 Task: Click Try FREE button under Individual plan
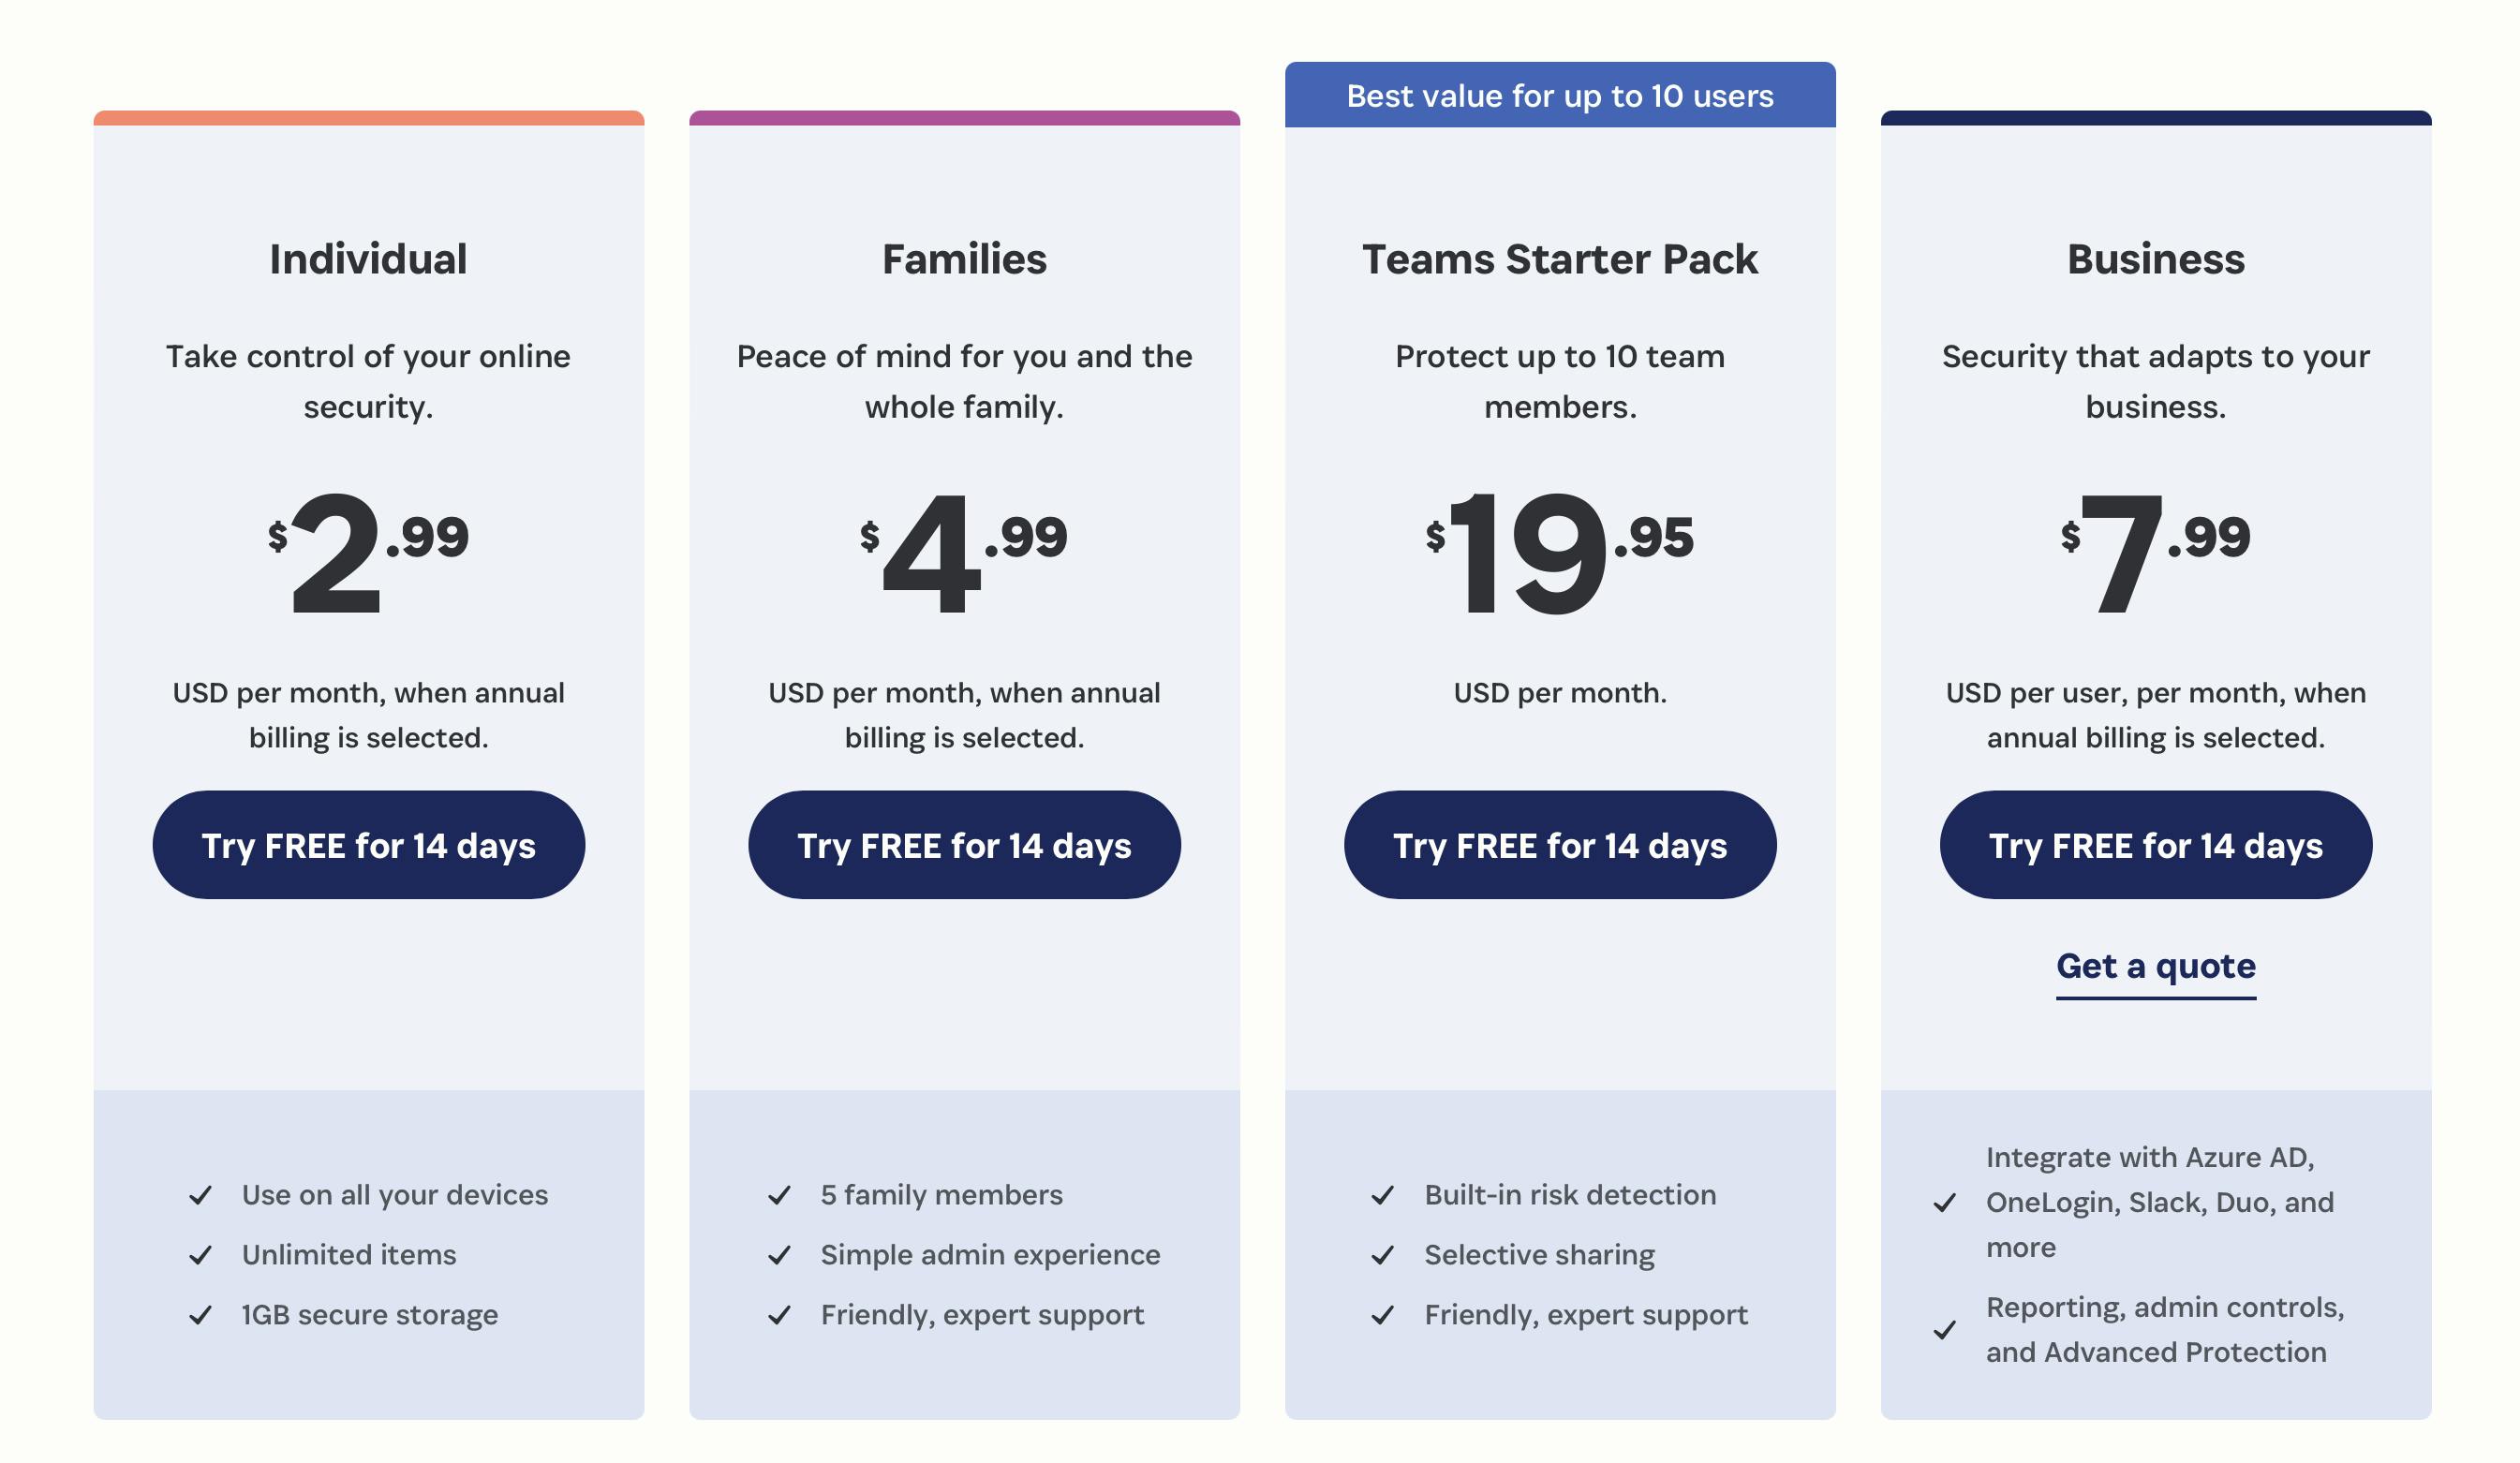(x=368, y=845)
